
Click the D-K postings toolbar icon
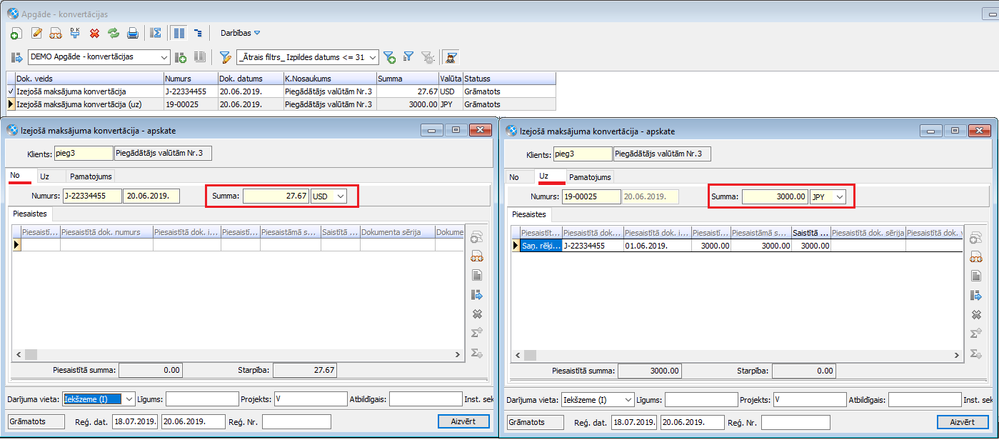(x=75, y=32)
